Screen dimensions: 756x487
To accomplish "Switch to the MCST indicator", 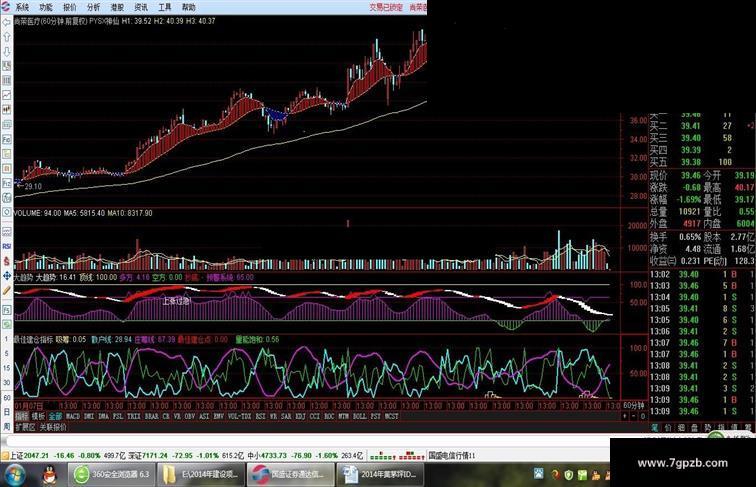I will pyautogui.click(x=392, y=416).
